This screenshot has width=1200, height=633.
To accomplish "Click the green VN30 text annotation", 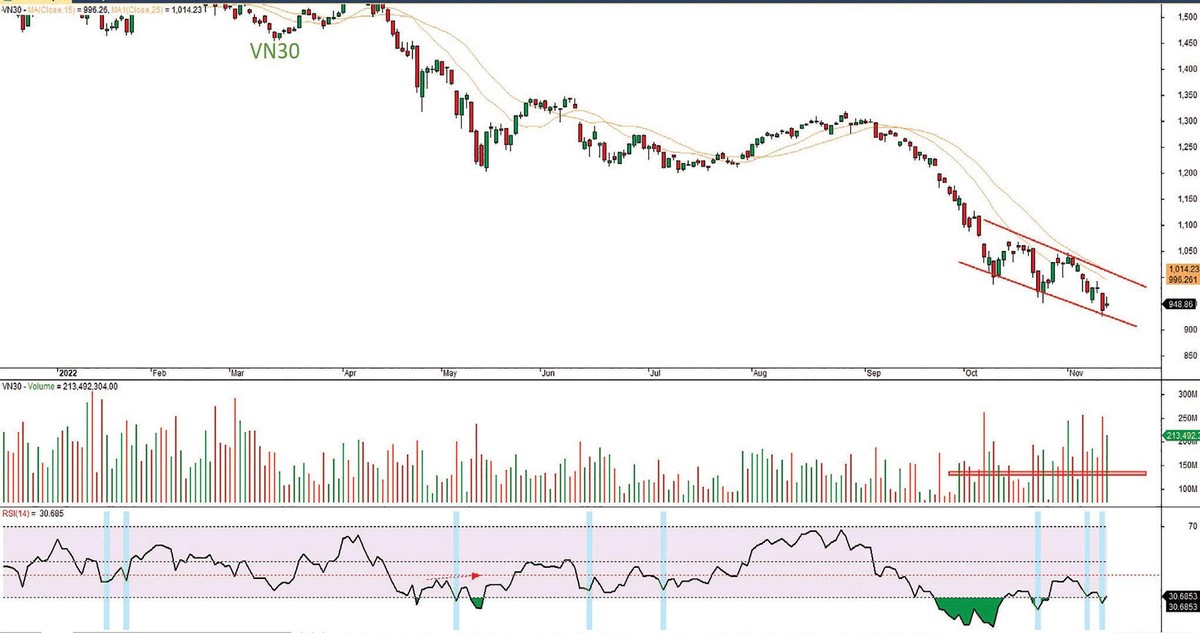I will click(x=277, y=52).
